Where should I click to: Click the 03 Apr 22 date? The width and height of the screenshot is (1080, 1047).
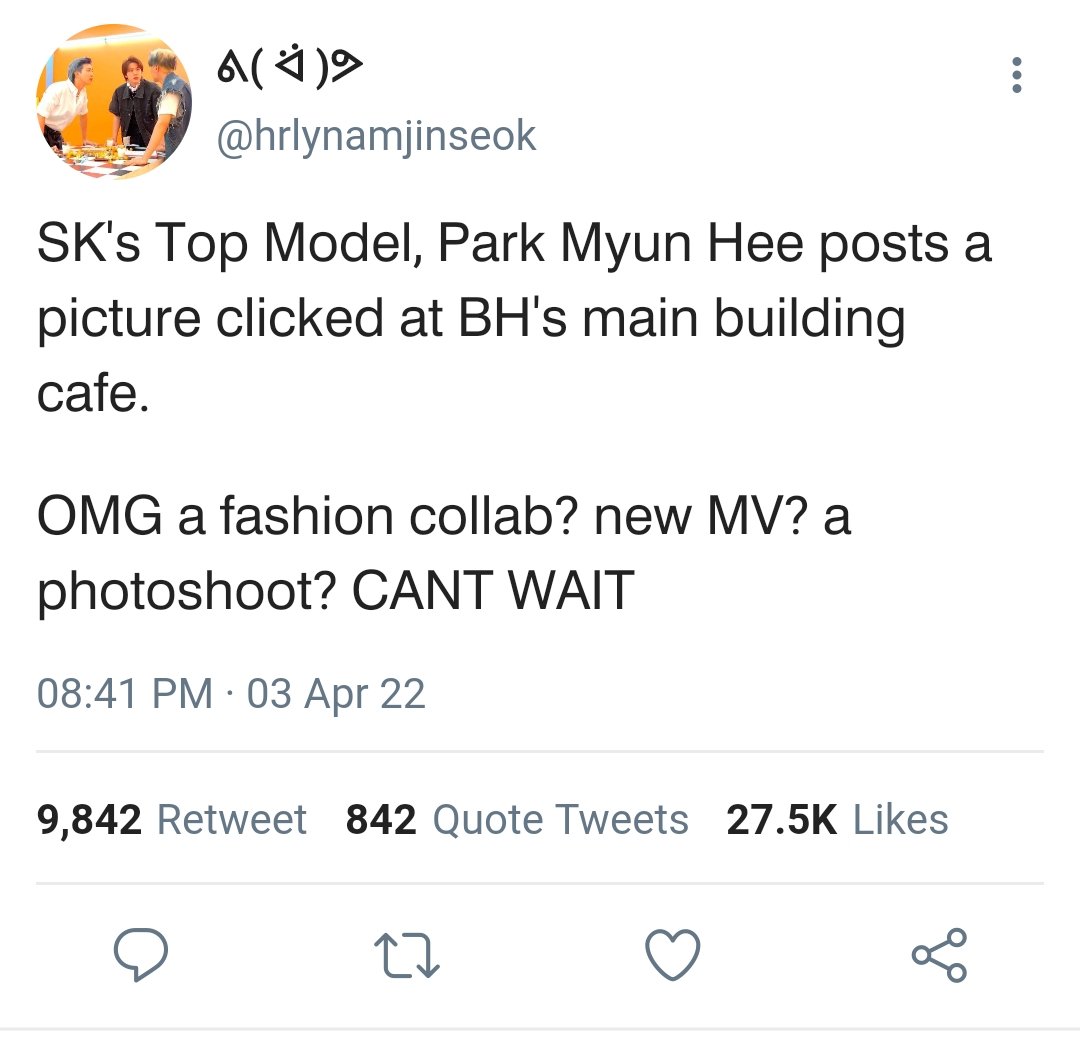(x=336, y=693)
